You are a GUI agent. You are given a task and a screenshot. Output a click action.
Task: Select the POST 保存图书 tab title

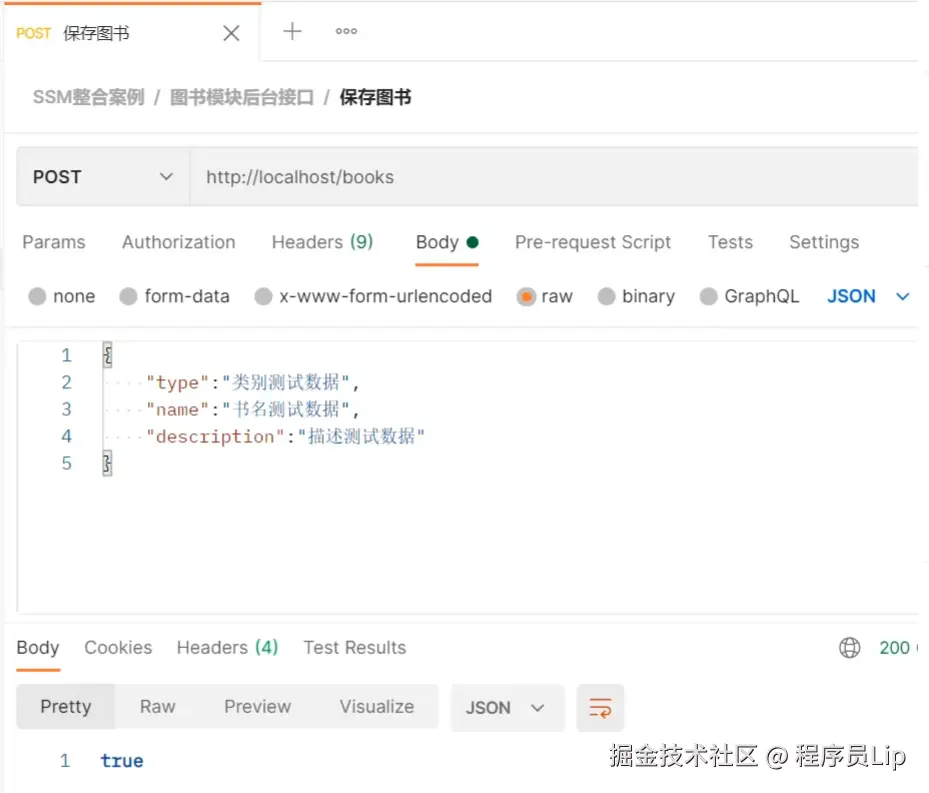click(x=72, y=33)
